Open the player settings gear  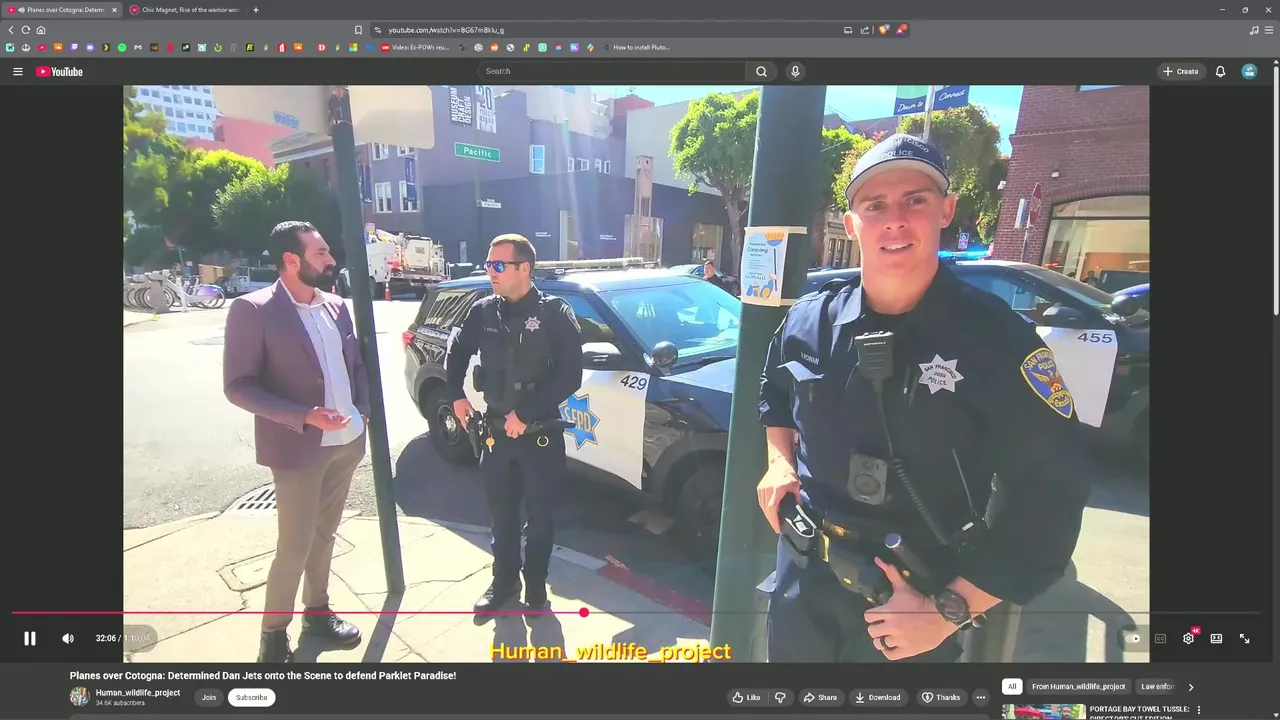(1188, 638)
